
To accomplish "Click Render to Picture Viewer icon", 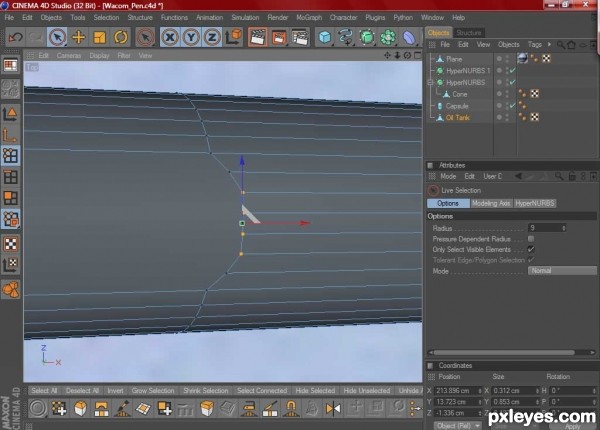I will tap(279, 37).
